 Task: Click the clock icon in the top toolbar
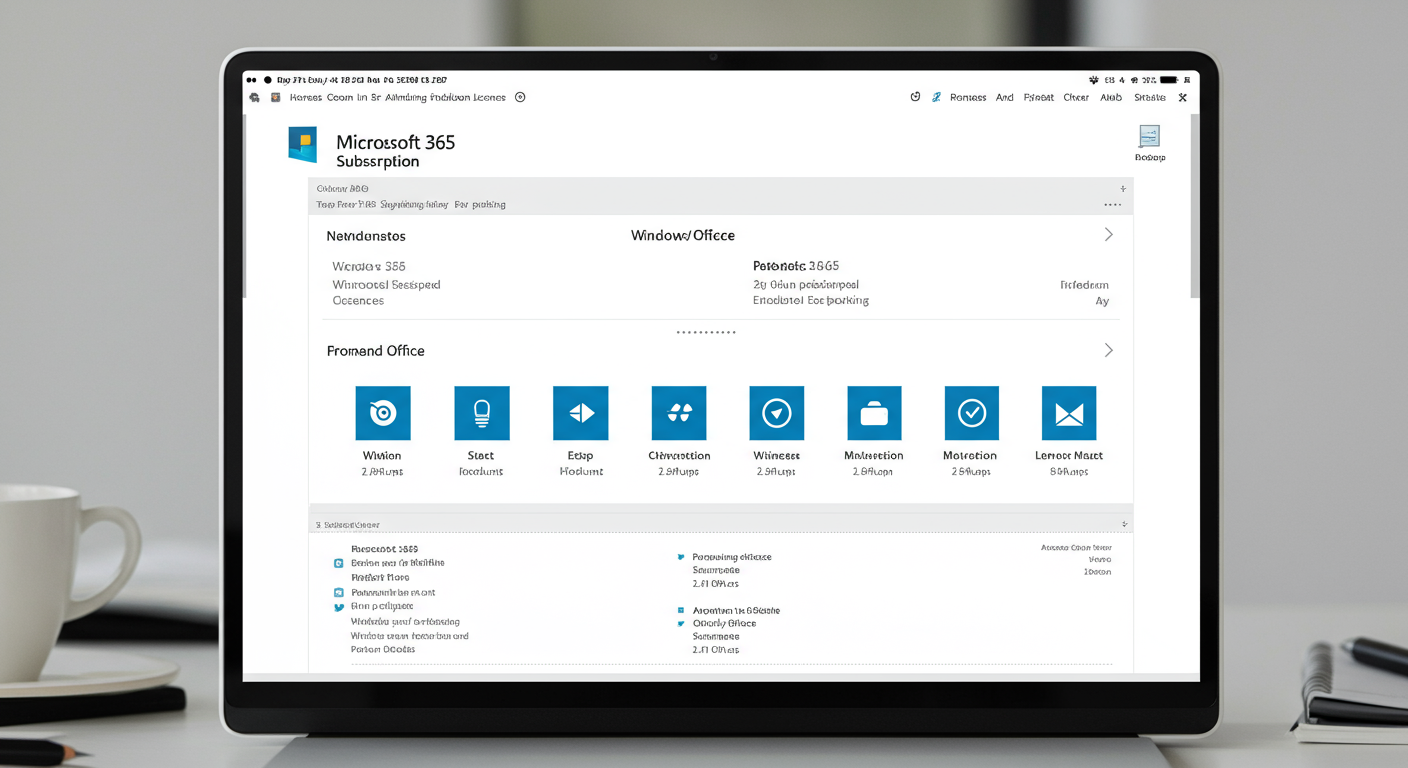tap(915, 97)
